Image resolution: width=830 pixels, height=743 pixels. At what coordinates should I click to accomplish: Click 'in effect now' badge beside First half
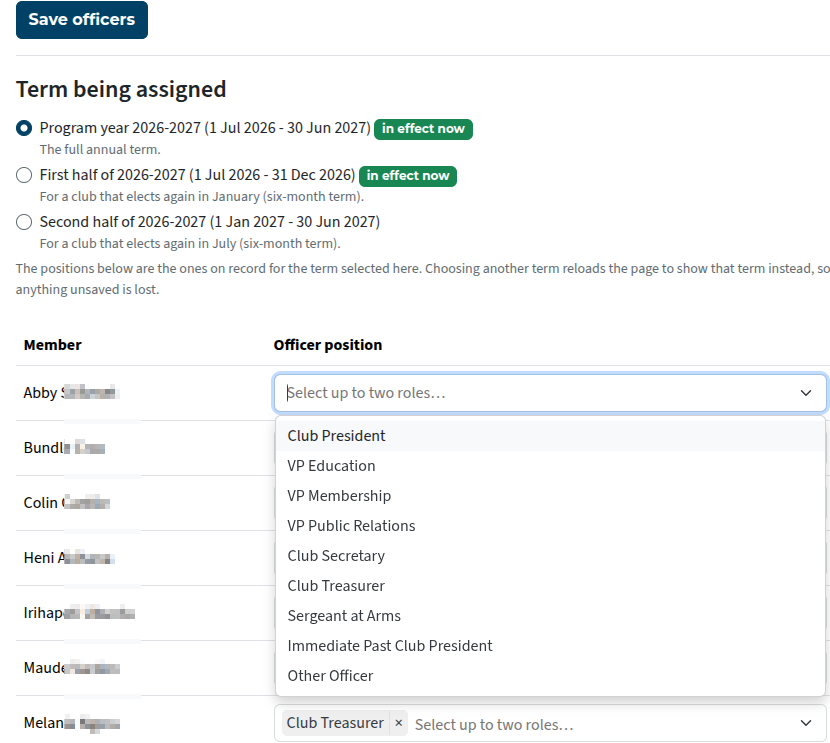click(408, 176)
